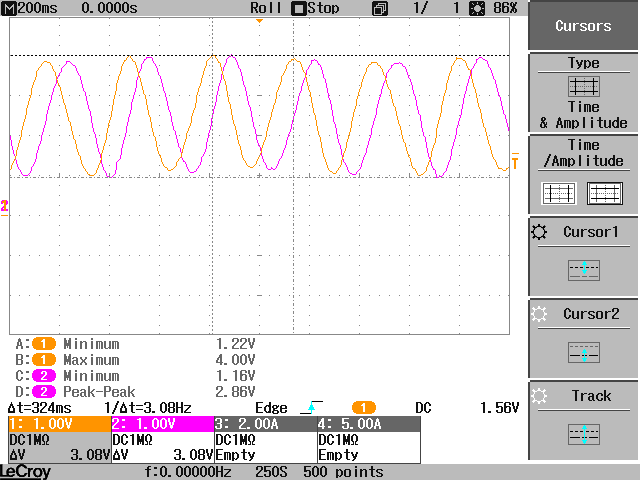Click the brightness 86% icon
The height and width of the screenshot is (480, 640).
click(x=477, y=8)
